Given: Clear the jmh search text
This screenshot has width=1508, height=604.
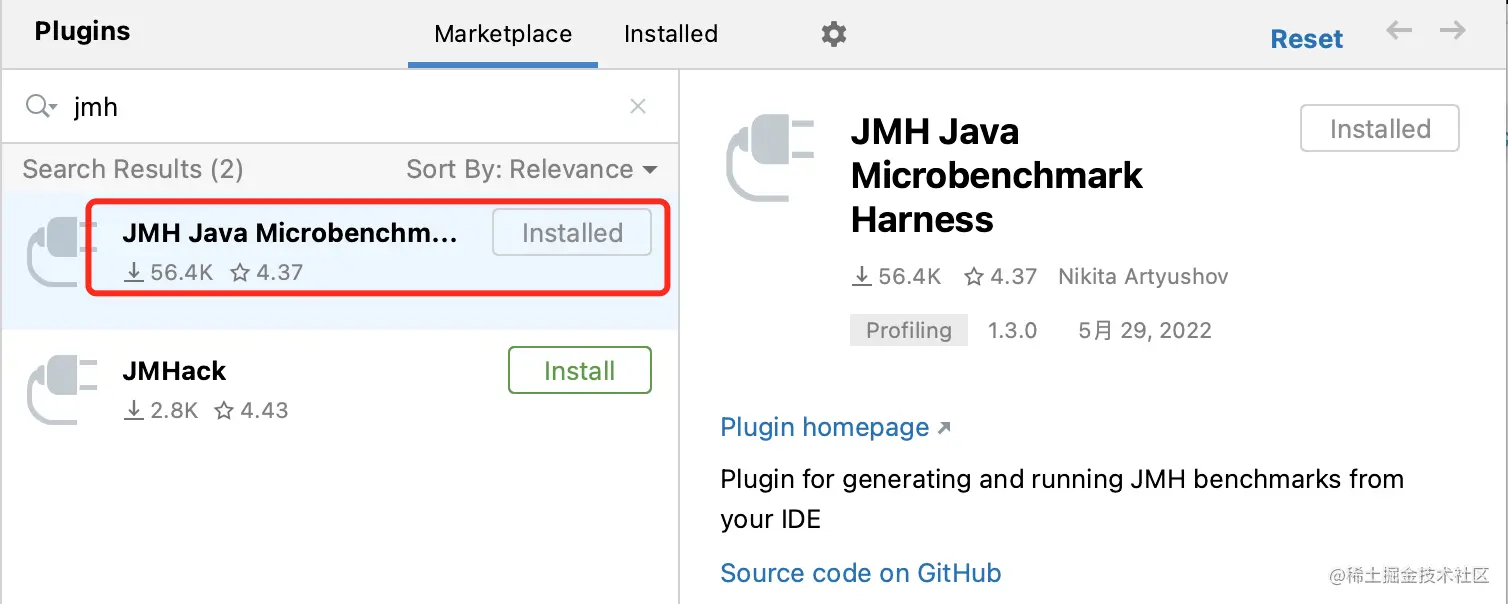Looking at the screenshot, I should (x=638, y=106).
